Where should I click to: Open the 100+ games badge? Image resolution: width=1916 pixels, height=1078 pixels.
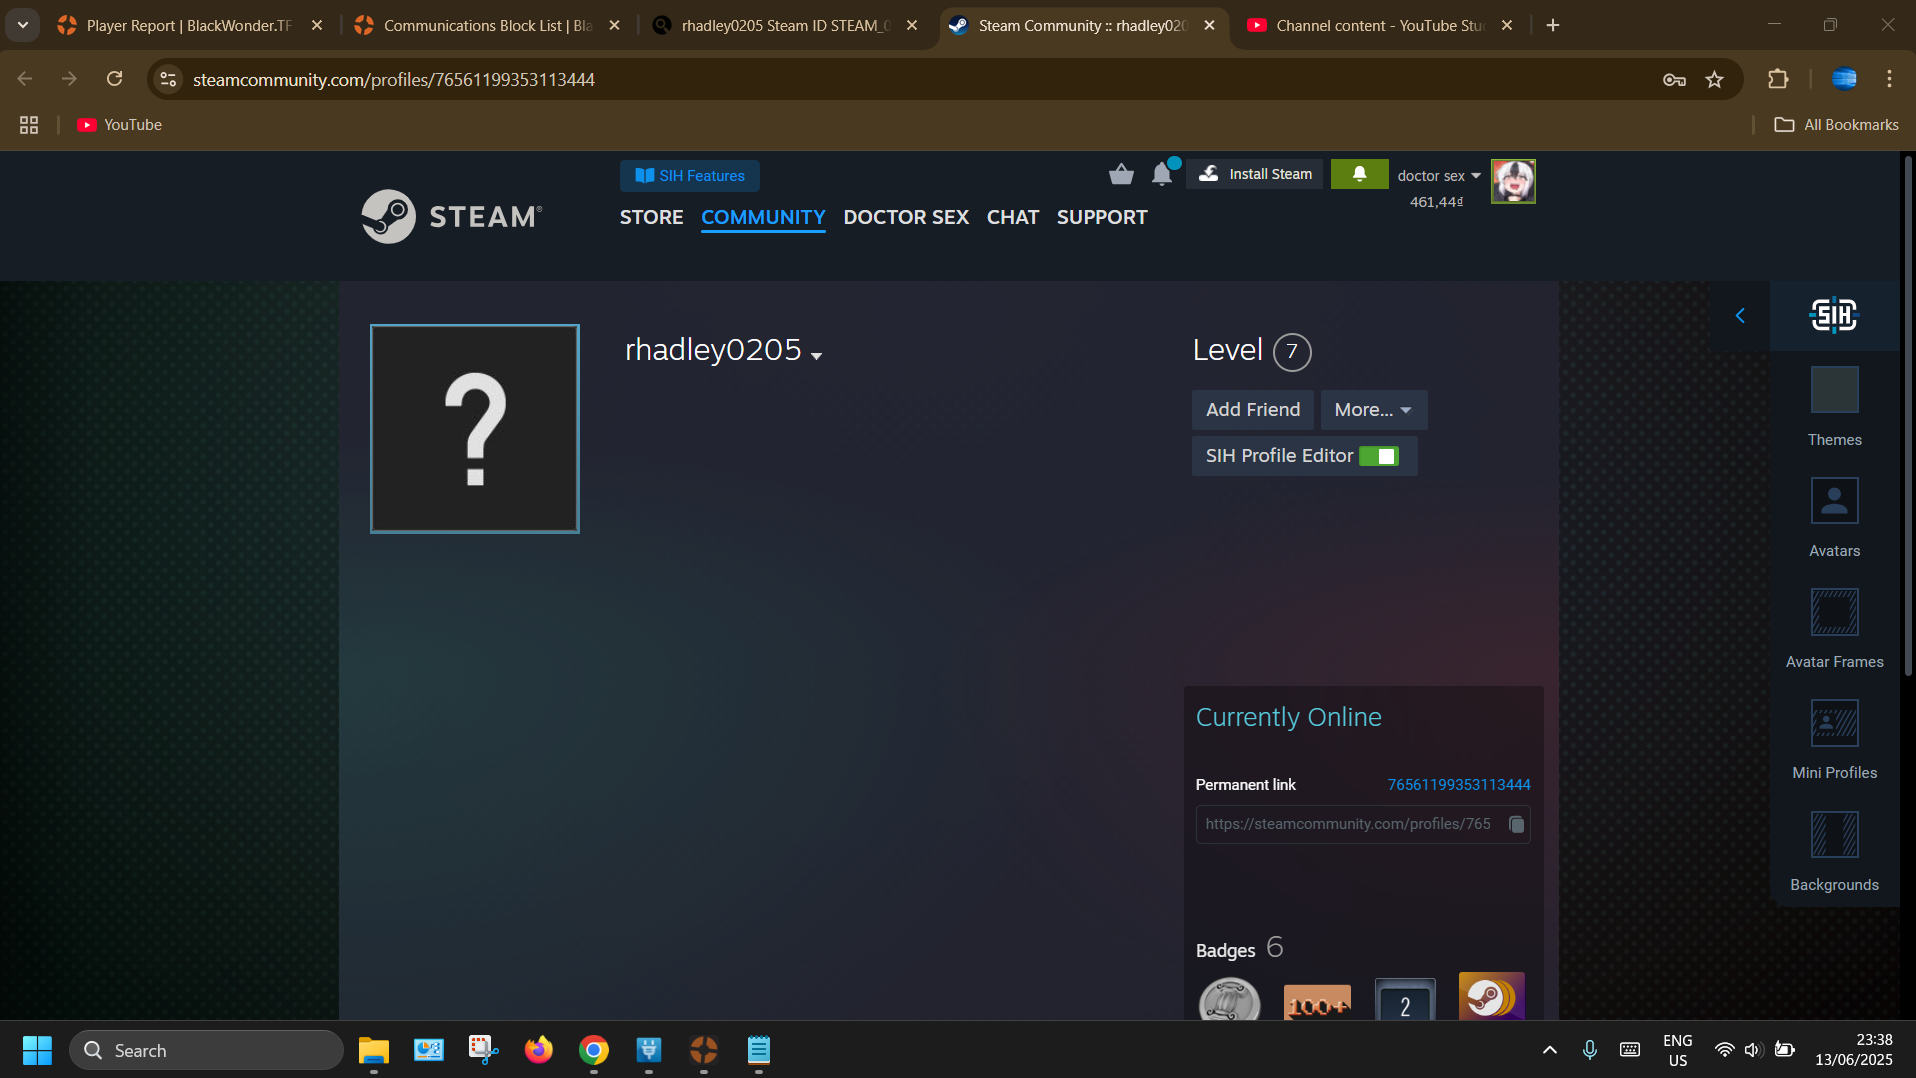[x=1317, y=1002]
